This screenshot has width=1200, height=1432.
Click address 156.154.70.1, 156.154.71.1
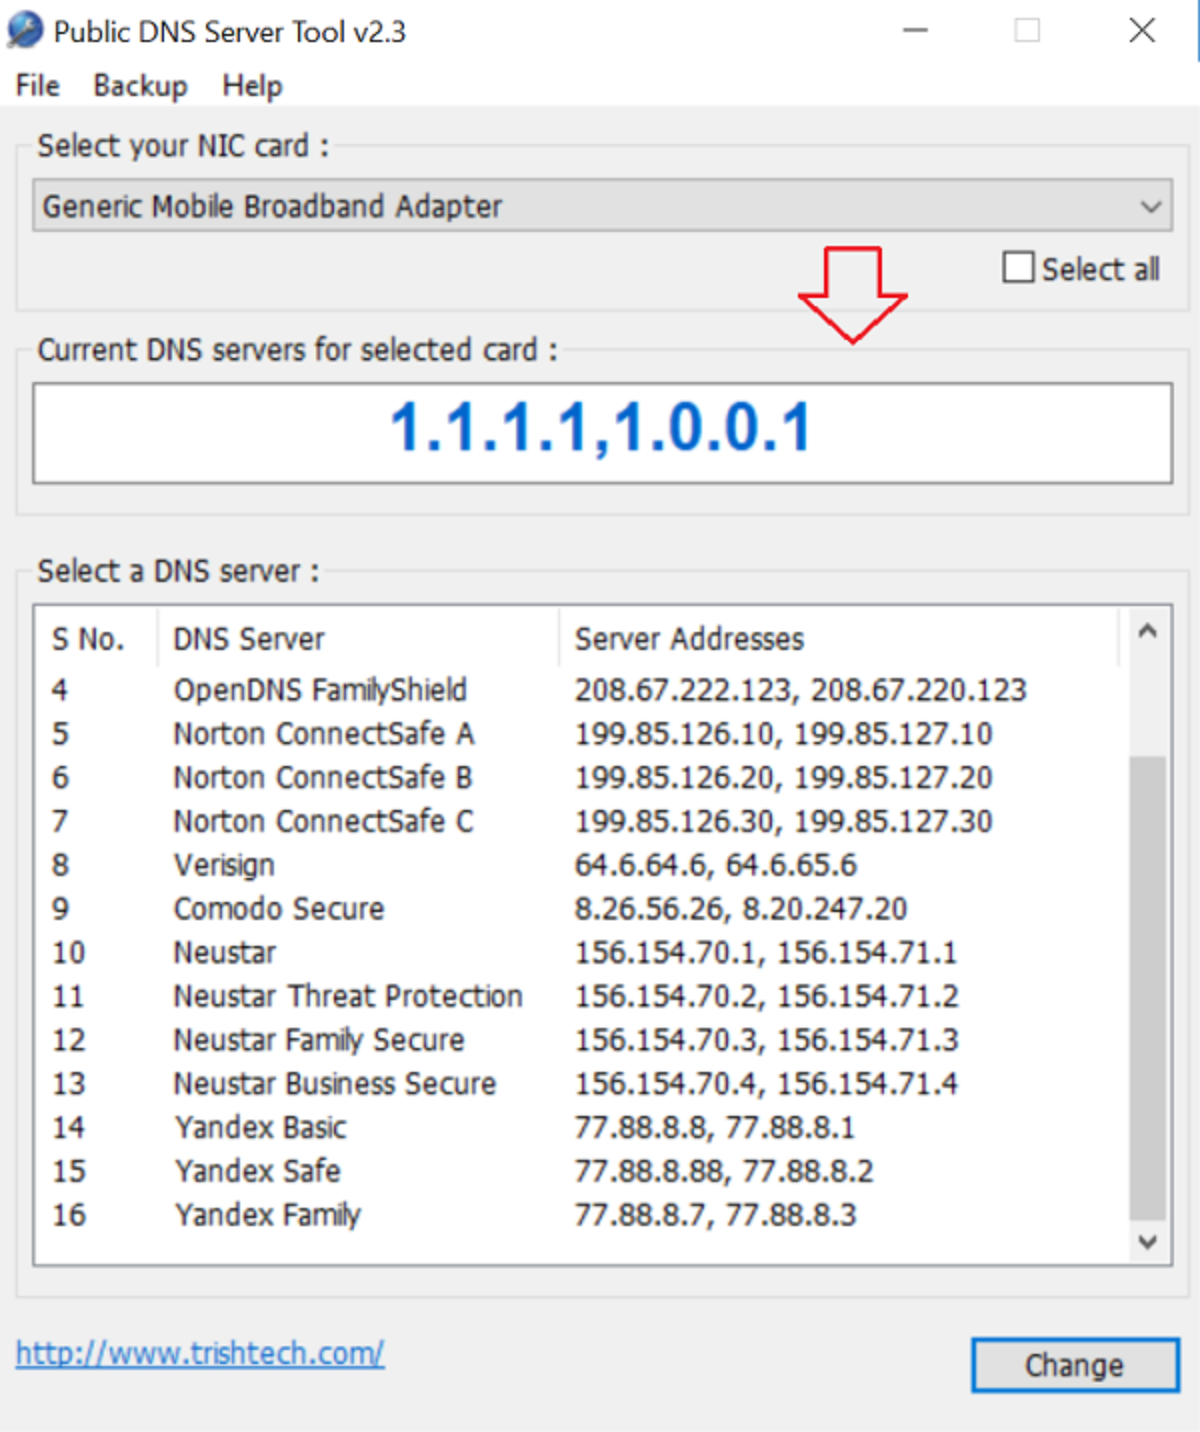[x=766, y=953]
